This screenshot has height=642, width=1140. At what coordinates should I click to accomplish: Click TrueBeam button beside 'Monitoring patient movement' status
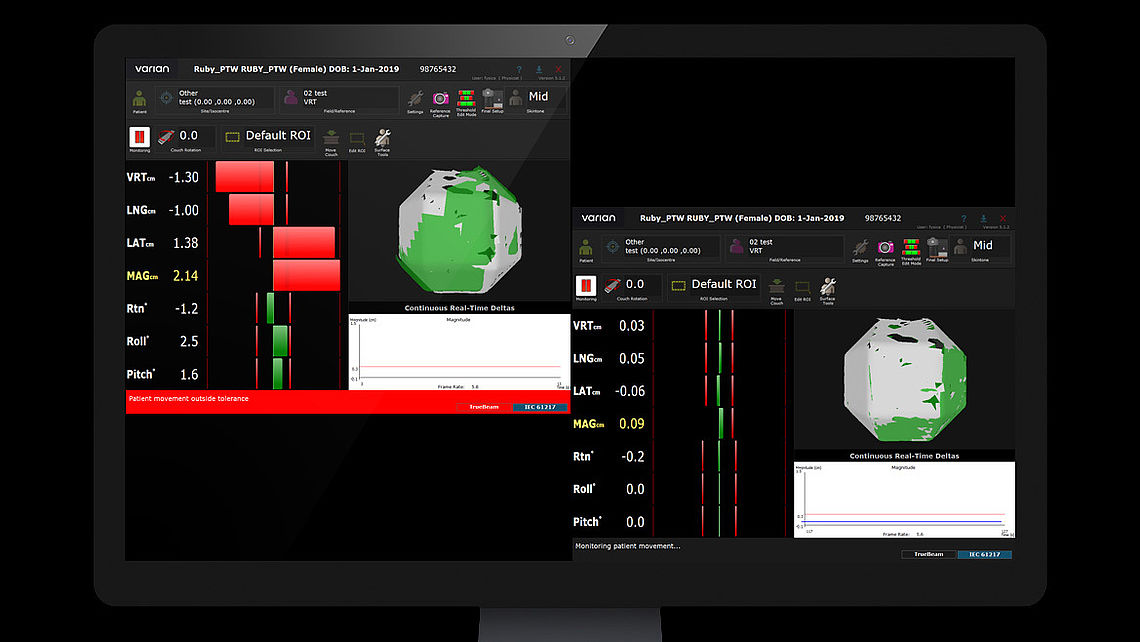pos(928,554)
